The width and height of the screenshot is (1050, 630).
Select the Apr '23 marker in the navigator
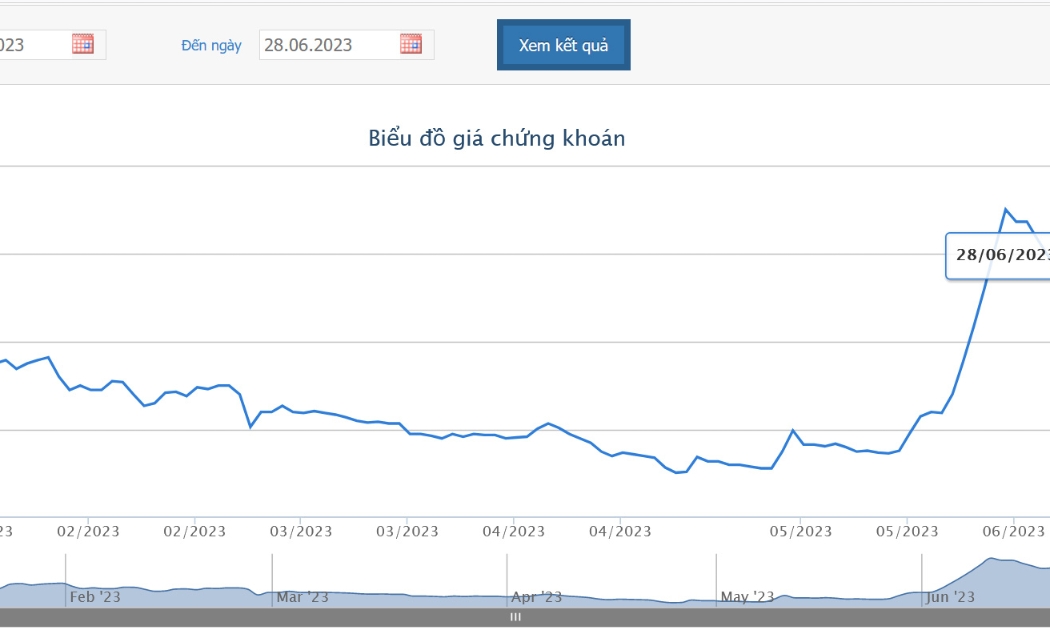coord(536,597)
